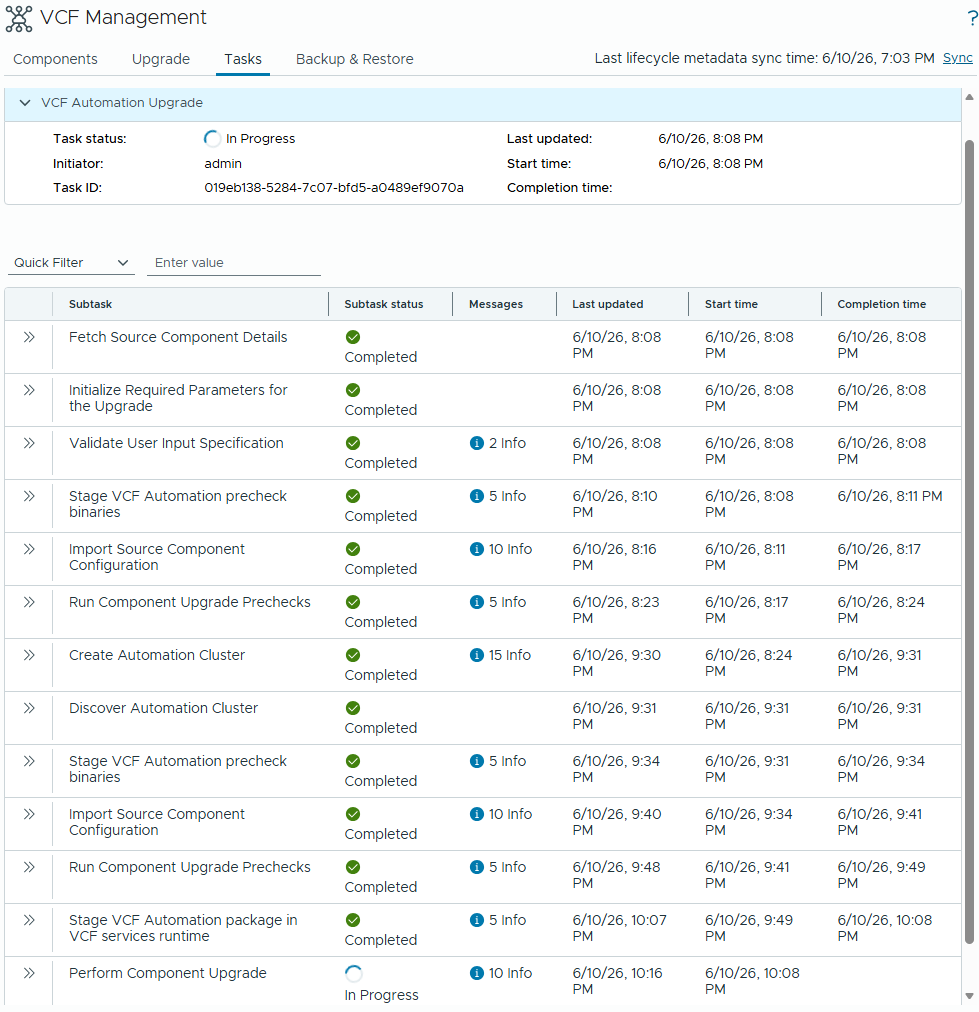This screenshot has width=979, height=1012.
Task: Expand the 8:23 PM Run Component Upgrade Prechecks row
Action: point(29,602)
